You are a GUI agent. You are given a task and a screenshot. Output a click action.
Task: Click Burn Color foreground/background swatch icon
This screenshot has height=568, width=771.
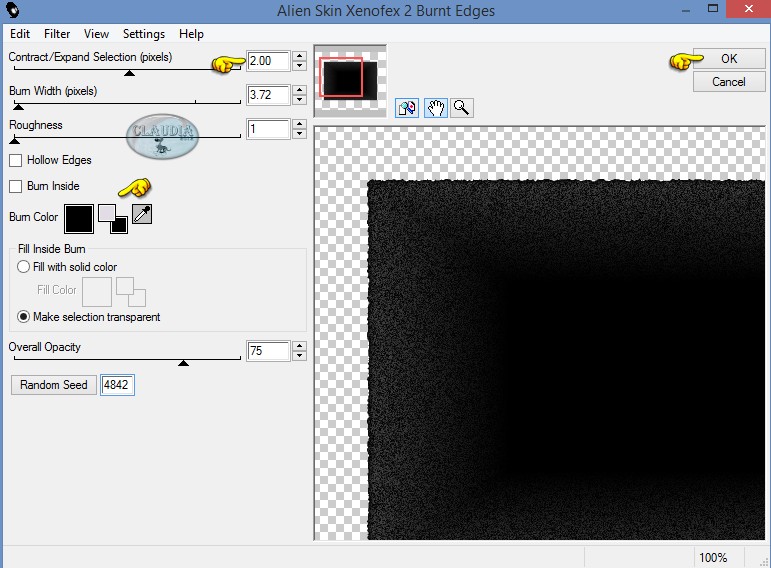[x=113, y=219]
